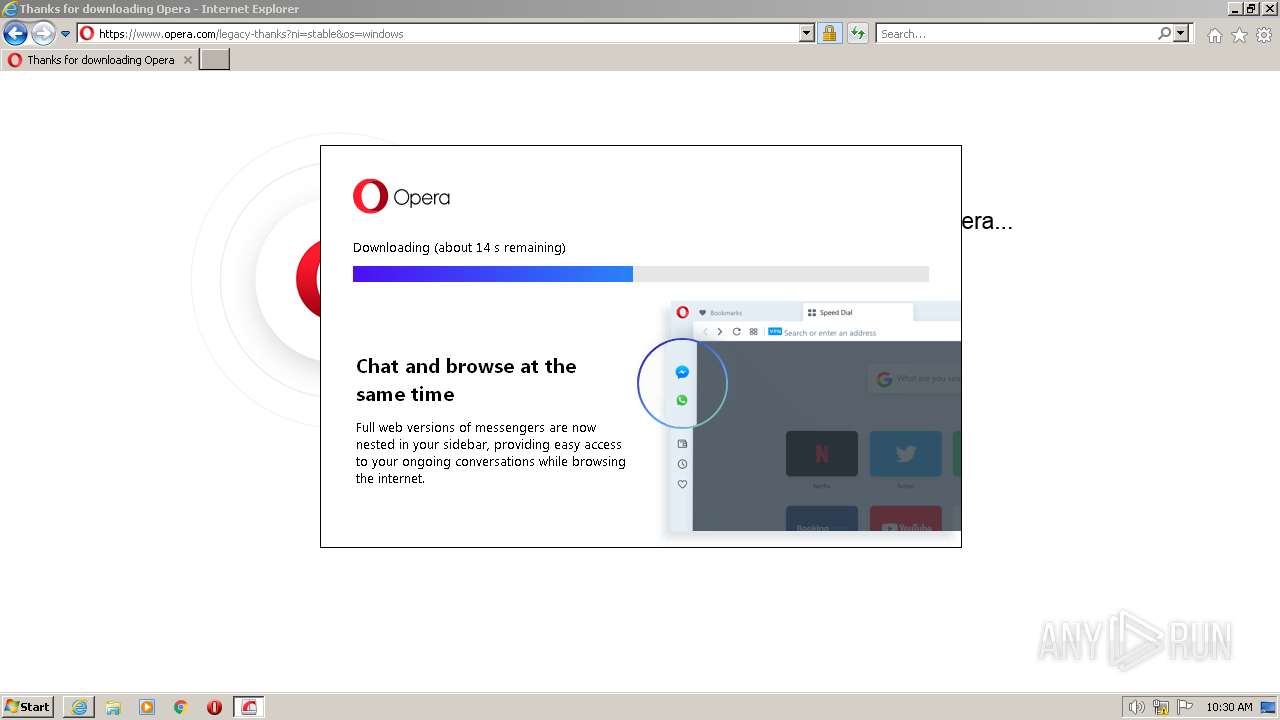Open the Windows Start menu

27,707
